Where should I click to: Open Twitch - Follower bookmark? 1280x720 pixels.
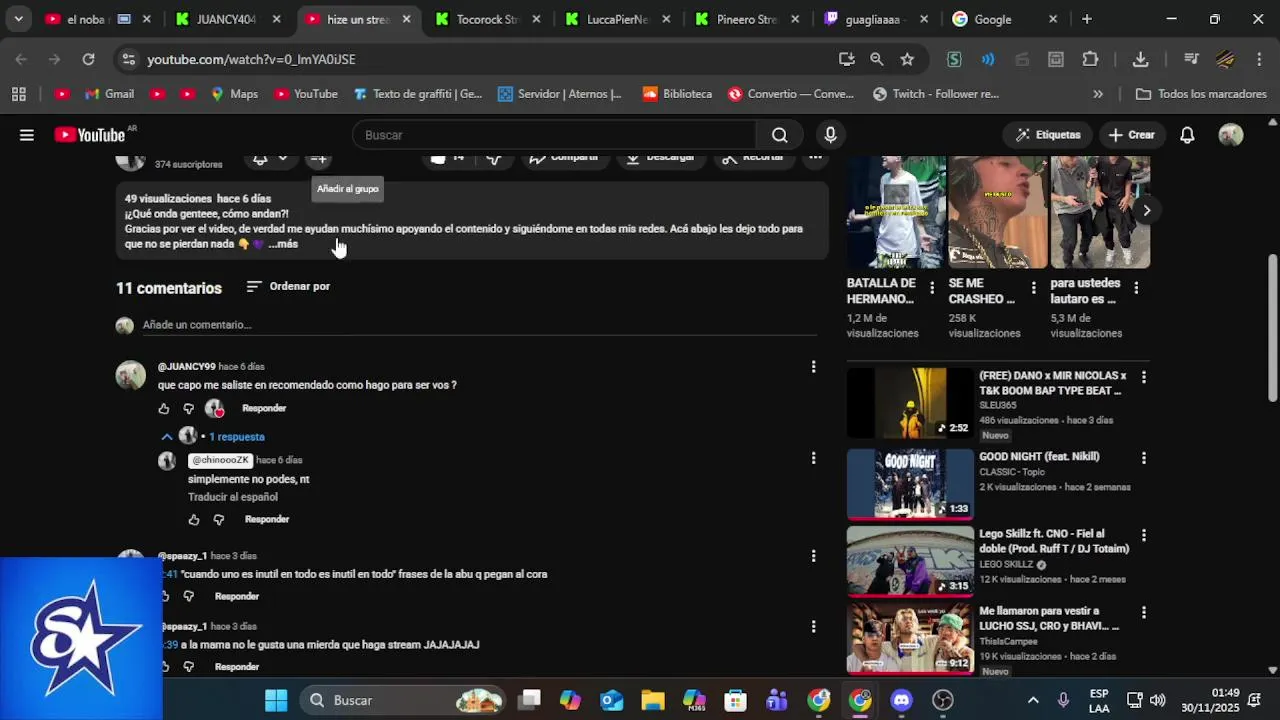point(935,94)
